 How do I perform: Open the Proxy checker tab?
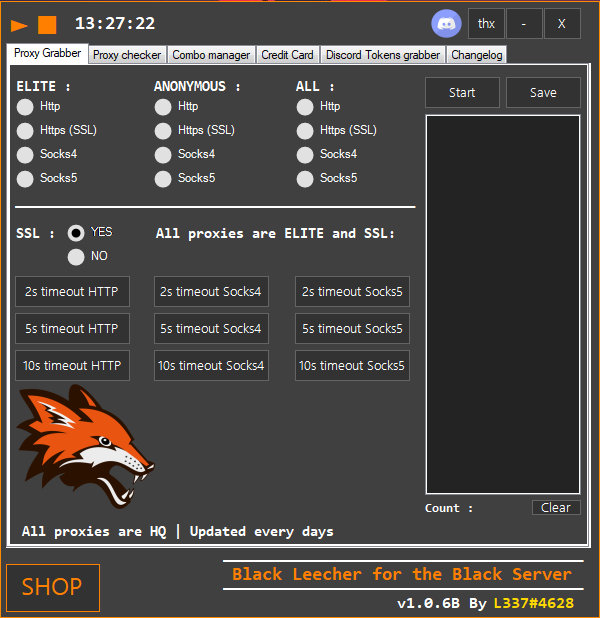[x=127, y=55]
